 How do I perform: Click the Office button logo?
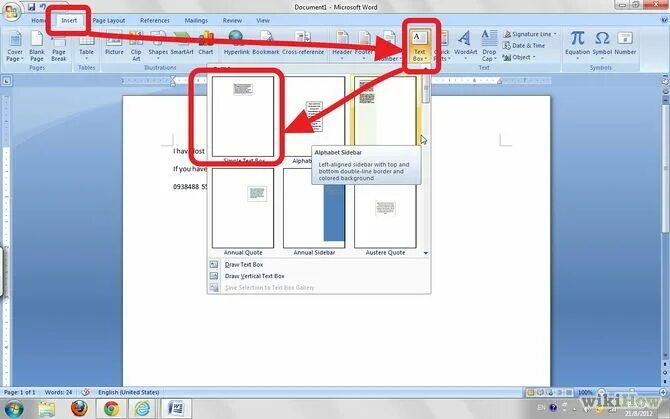tap(12, 12)
